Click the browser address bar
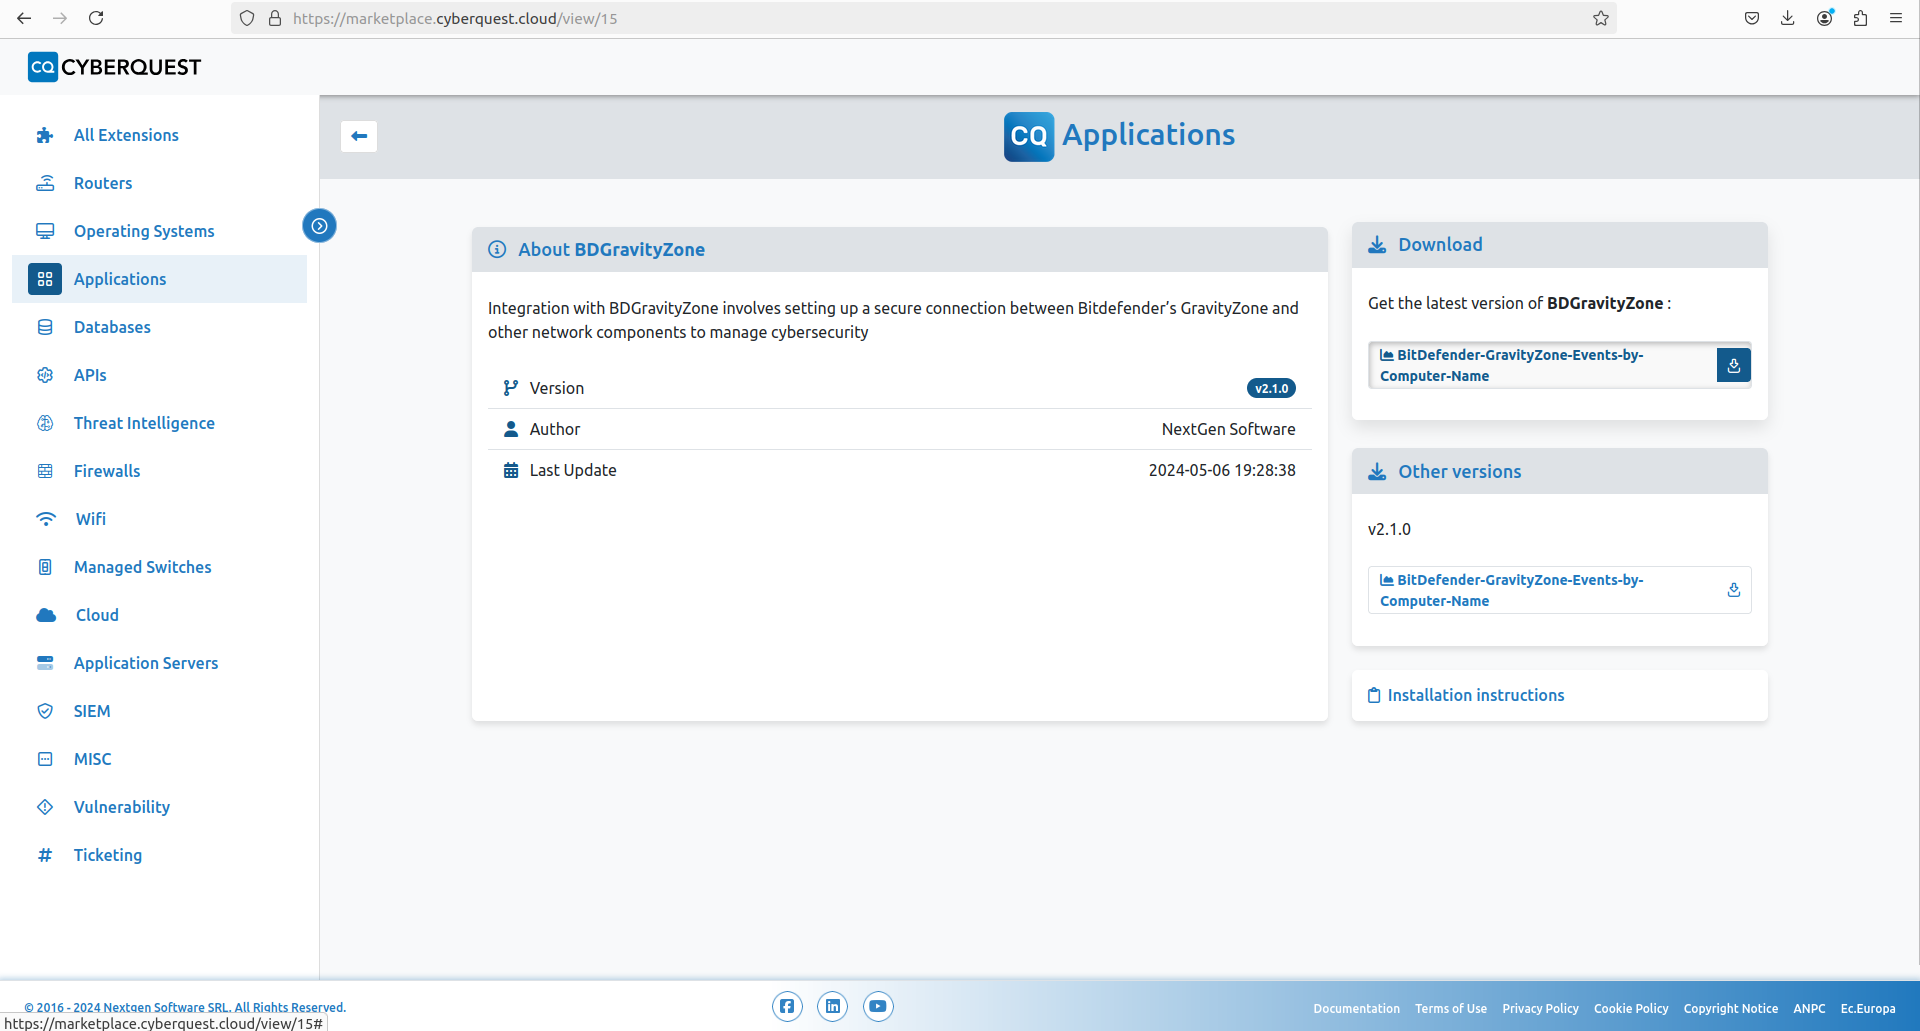This screenshot has height=1031, width=1920. (900, 18)
